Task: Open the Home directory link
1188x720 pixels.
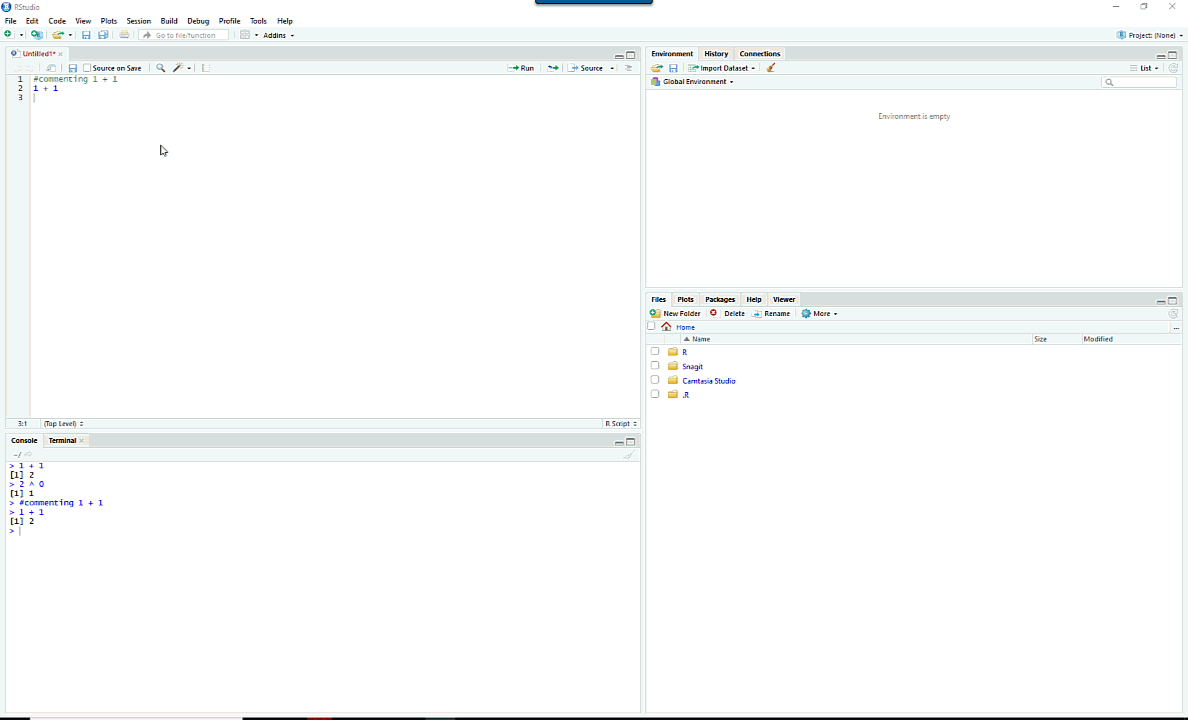Action: [685, 327]
